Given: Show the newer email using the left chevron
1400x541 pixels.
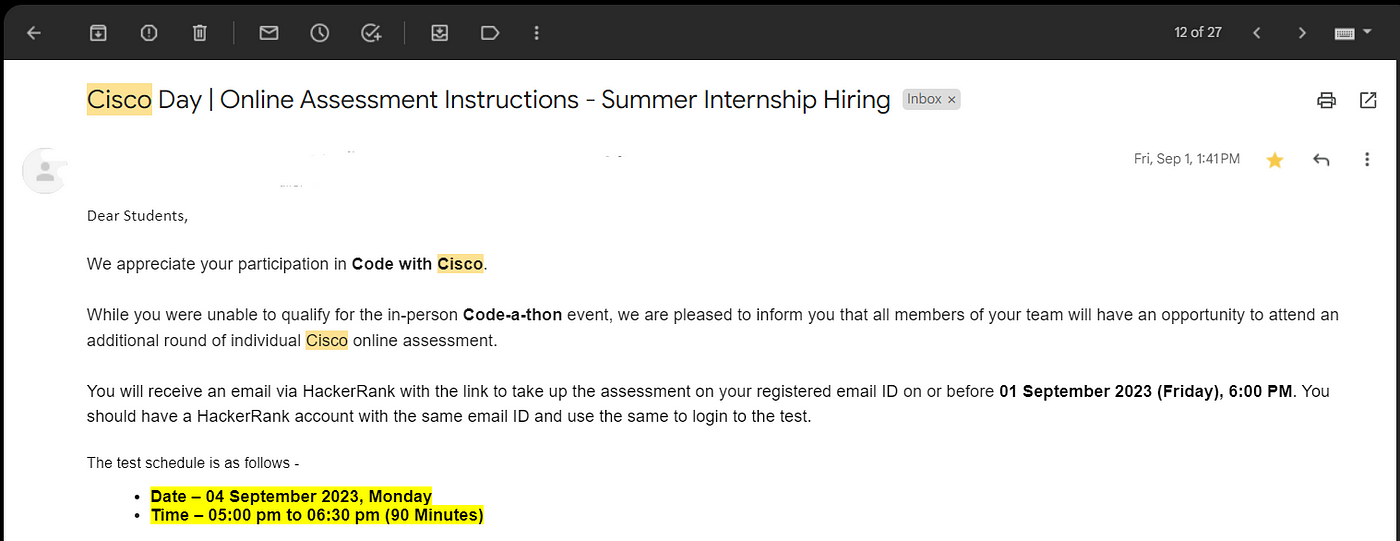Looking at the screenshot, I should point(1257,33).
